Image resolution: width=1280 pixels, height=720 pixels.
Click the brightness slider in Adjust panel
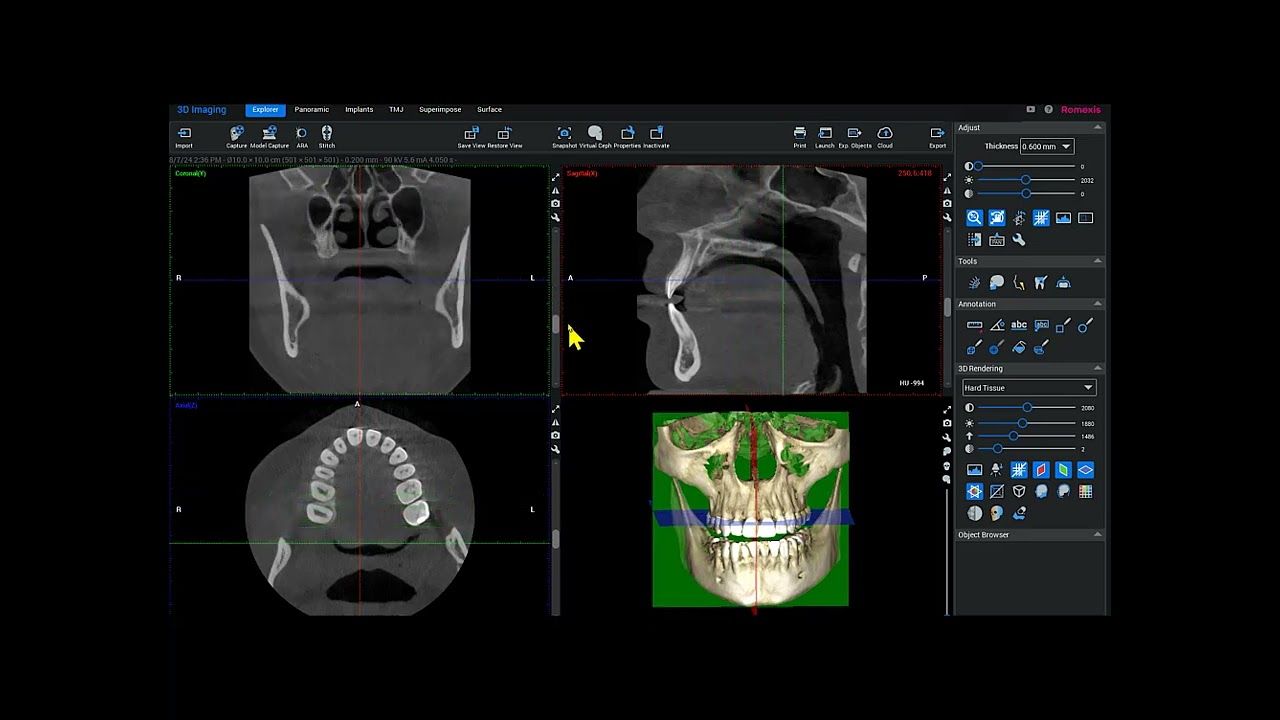1025,180
